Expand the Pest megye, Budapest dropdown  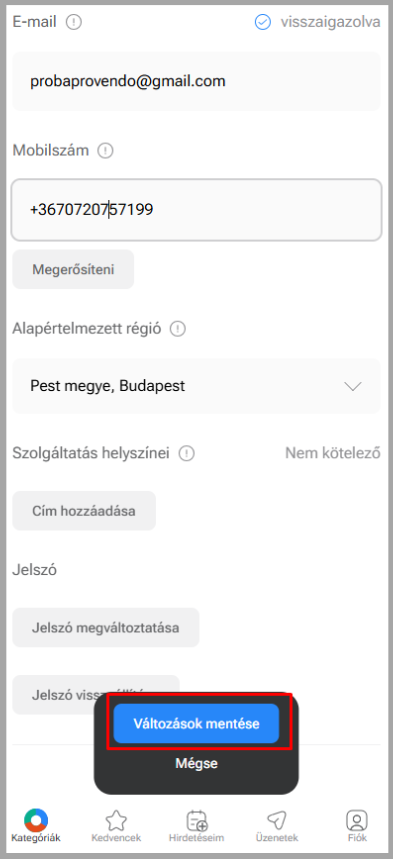click(x=196, y=386)
